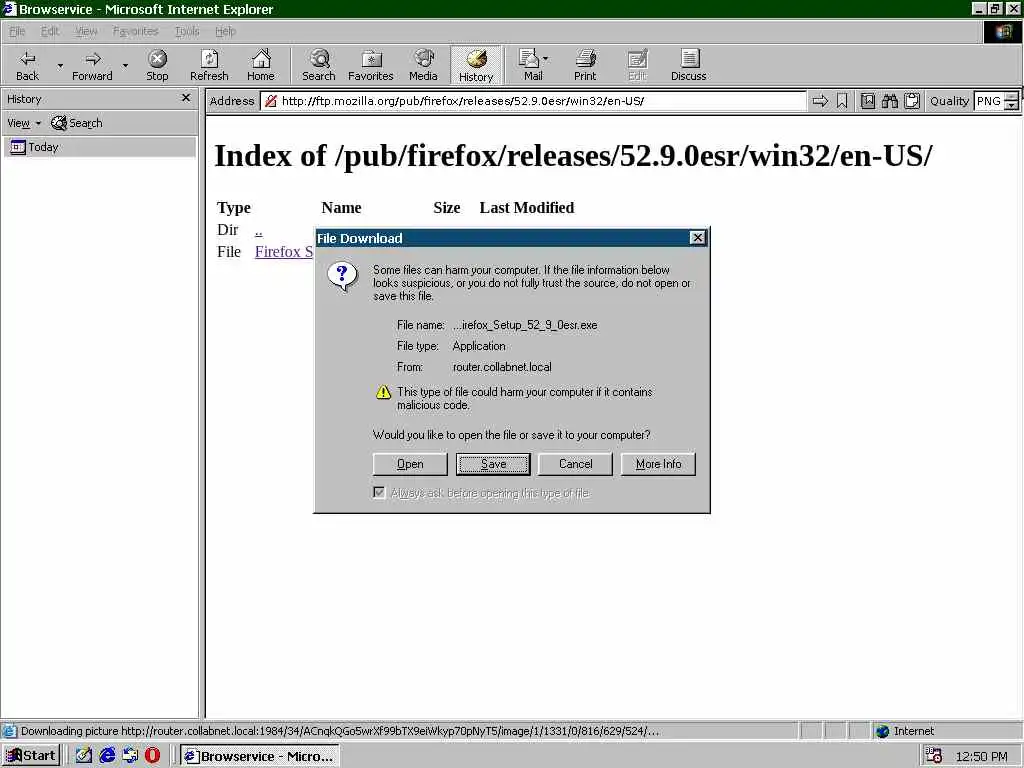Click the Quality spinner up arrow
Screen dimensions: 1024x768
click(1011, 97)
